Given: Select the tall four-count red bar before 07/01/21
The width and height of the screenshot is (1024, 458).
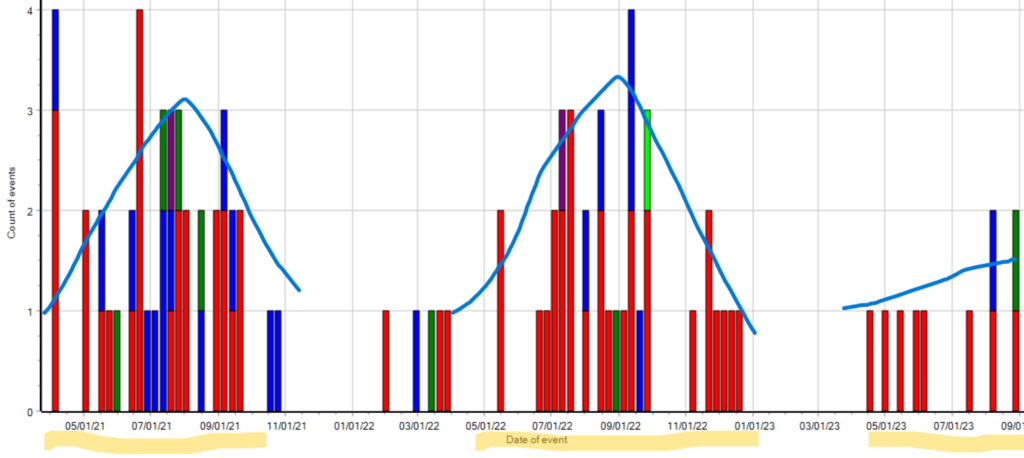Looking at the screenshot, I should [x=140, y=210].
